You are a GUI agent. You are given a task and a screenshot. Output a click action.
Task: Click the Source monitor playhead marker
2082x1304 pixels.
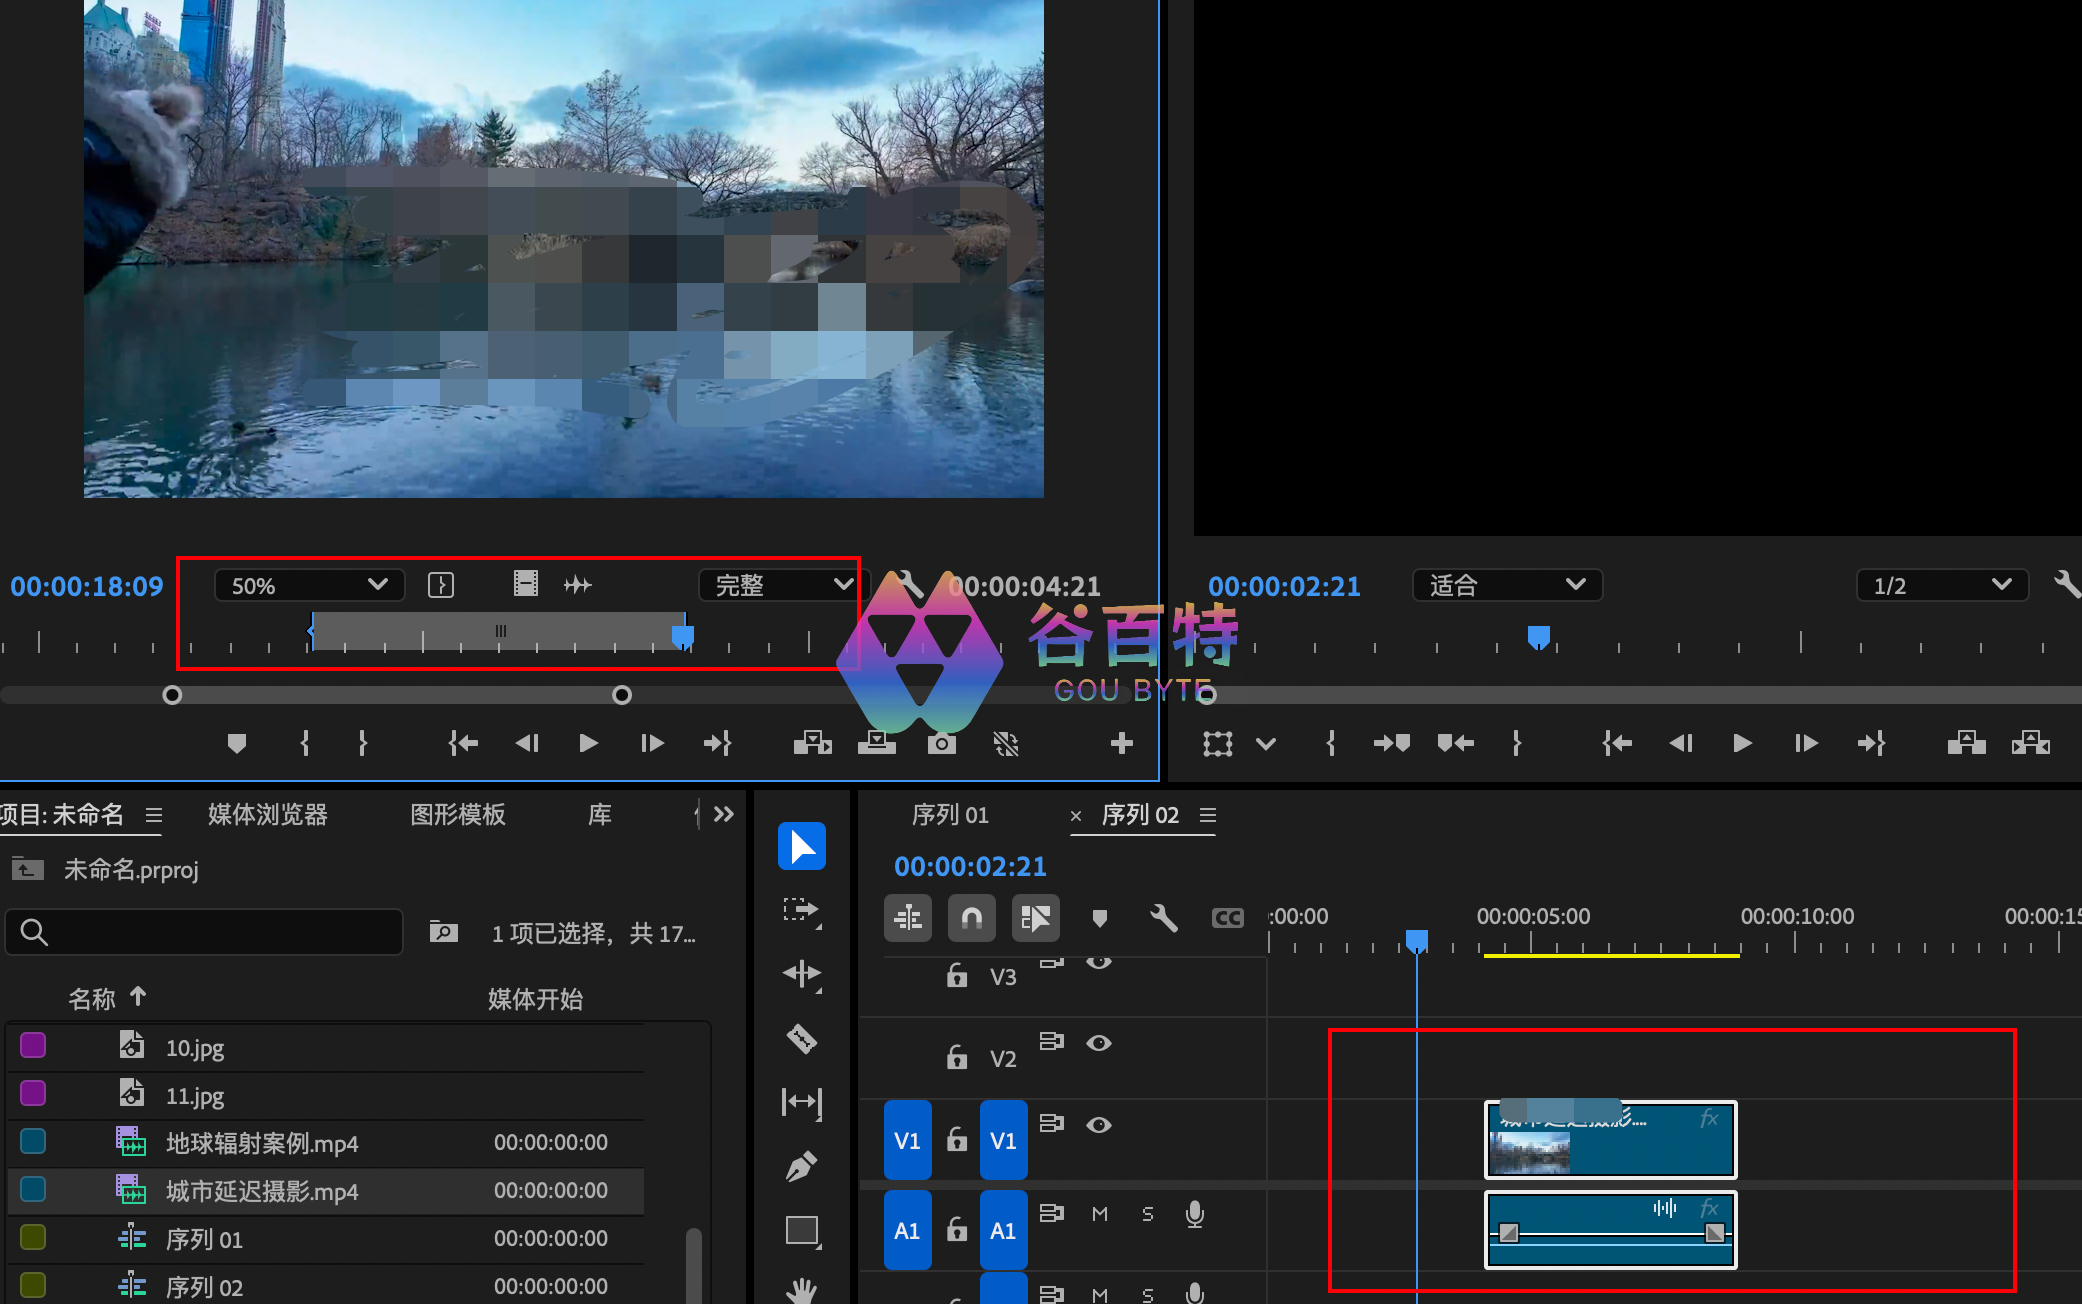[x=683, y=636]
